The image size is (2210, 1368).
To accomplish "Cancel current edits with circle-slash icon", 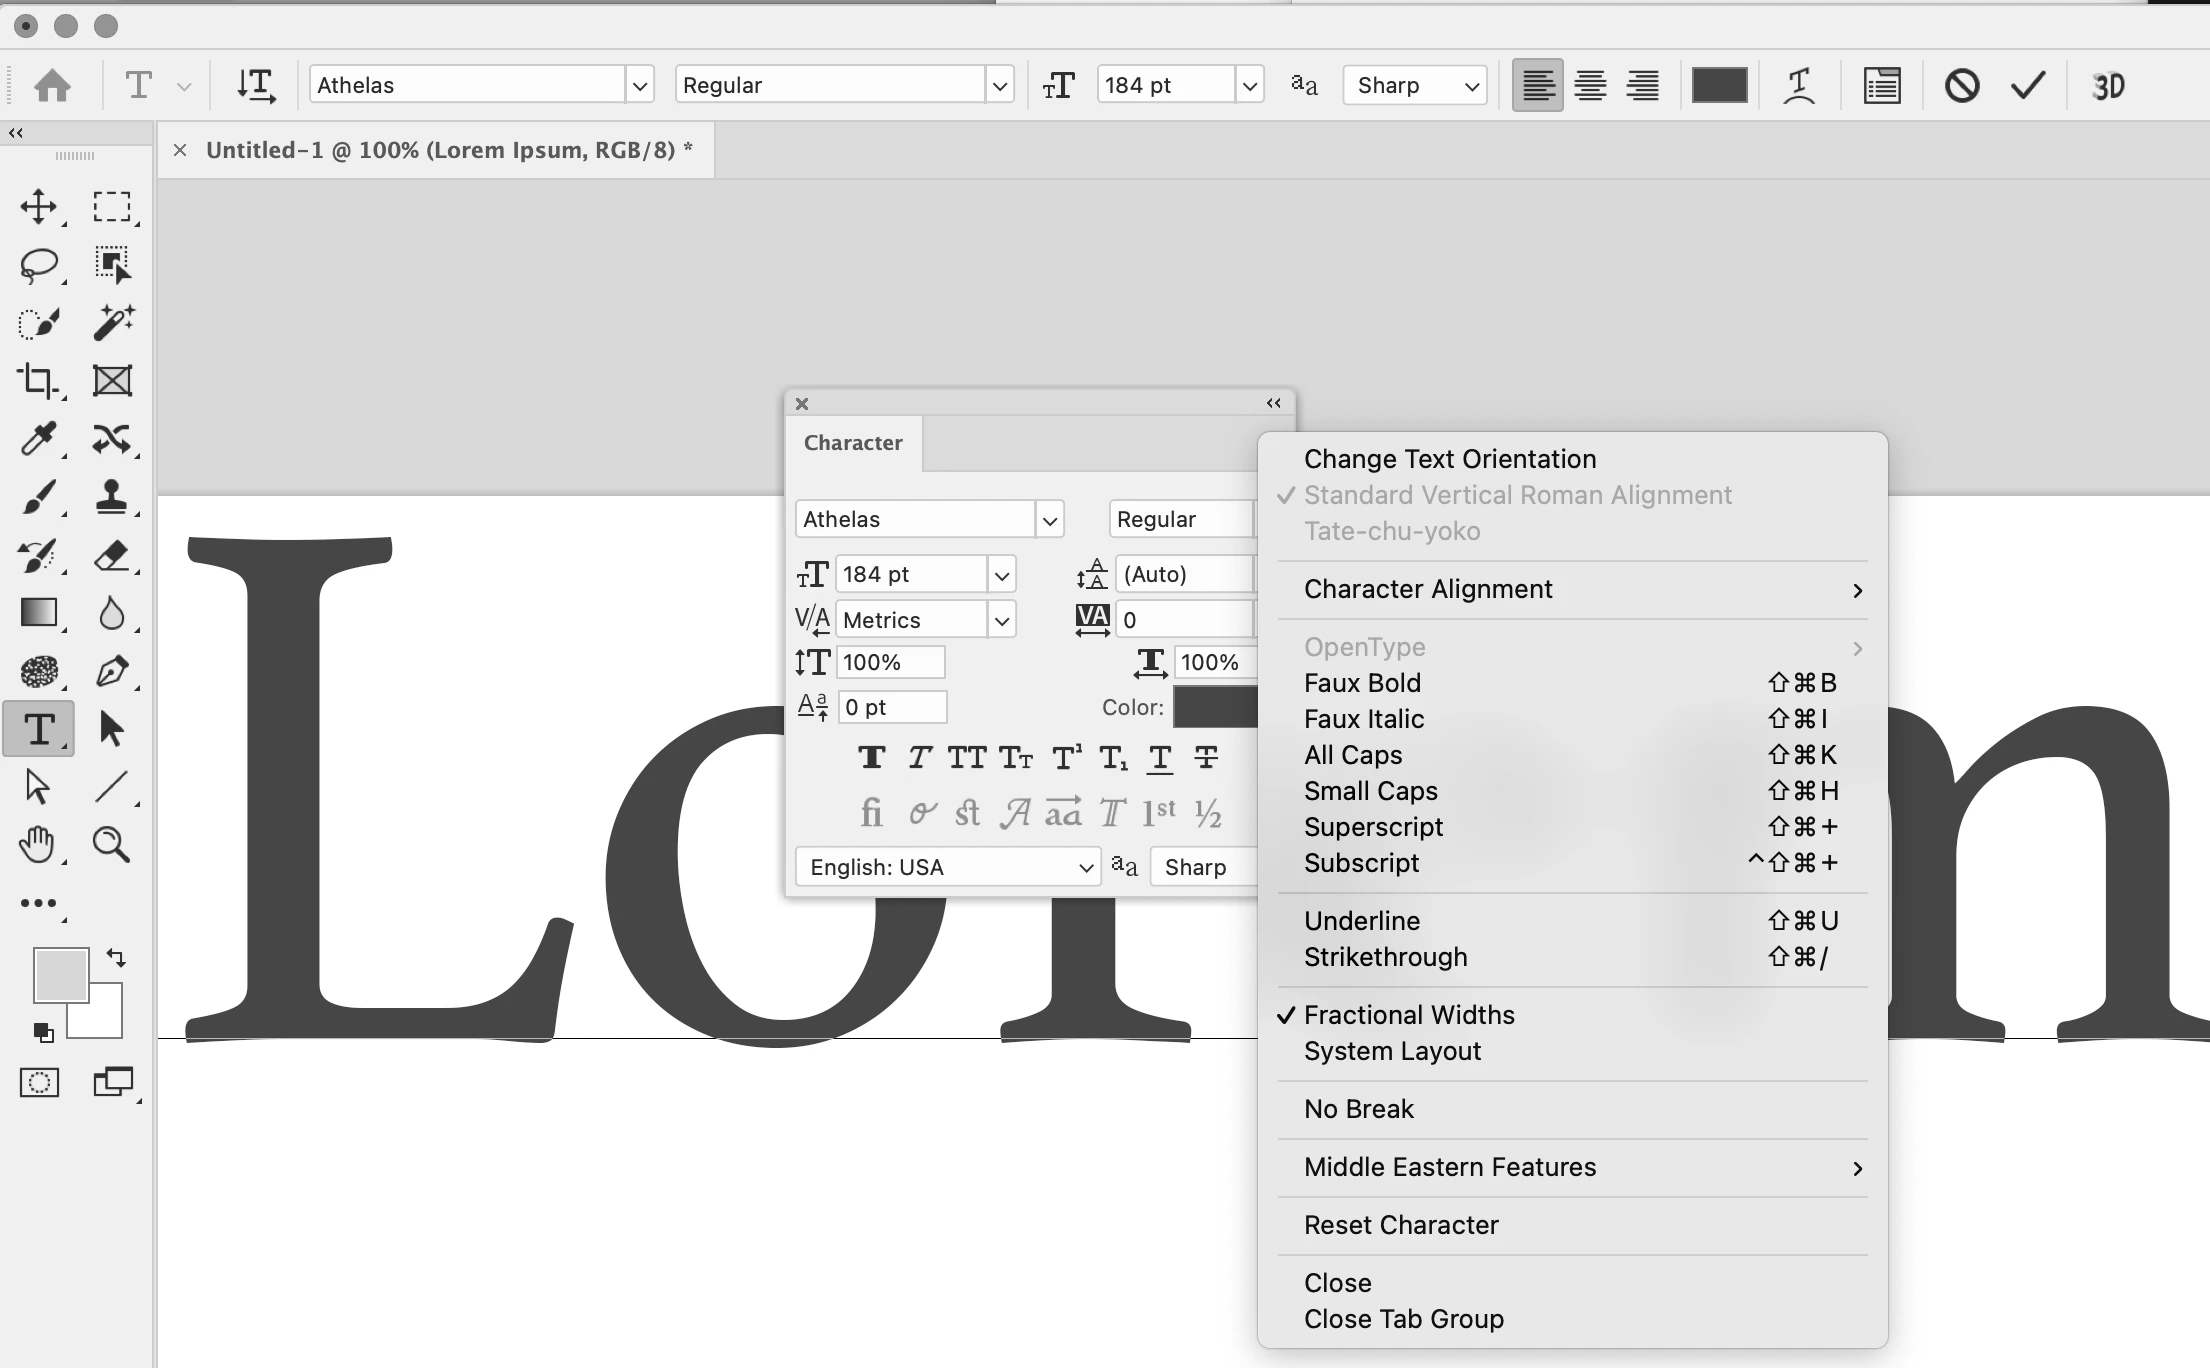I will coord(1961,86).
